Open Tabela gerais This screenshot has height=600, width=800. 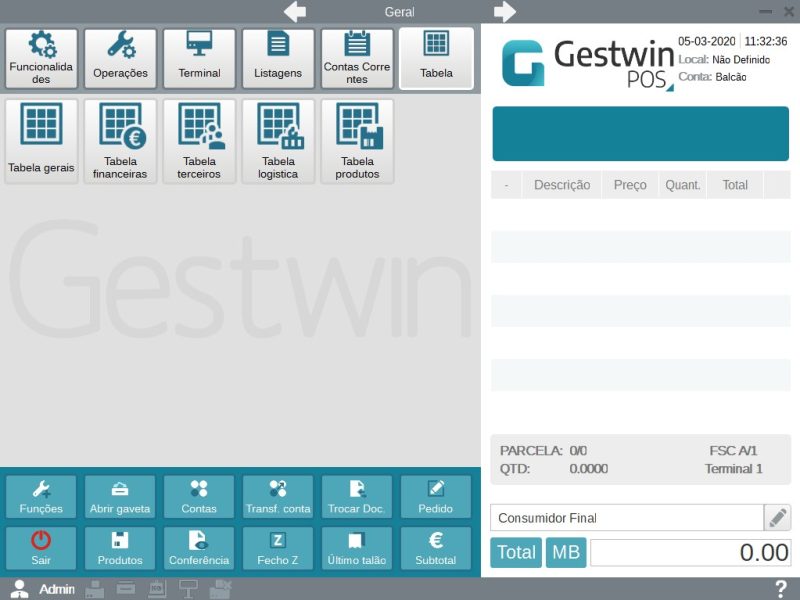point(41,141)
